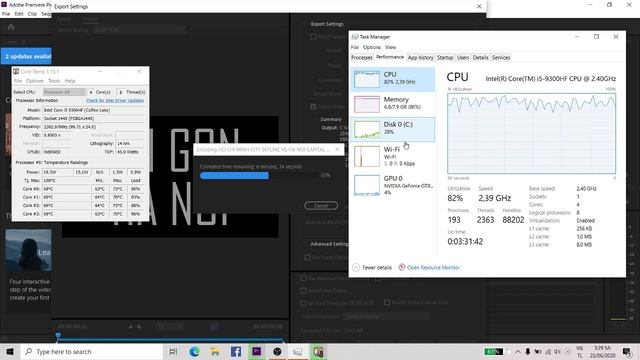Click the blue encoding progress bar
This screenshot has height=360, width=640.
[x=234, y=176]
